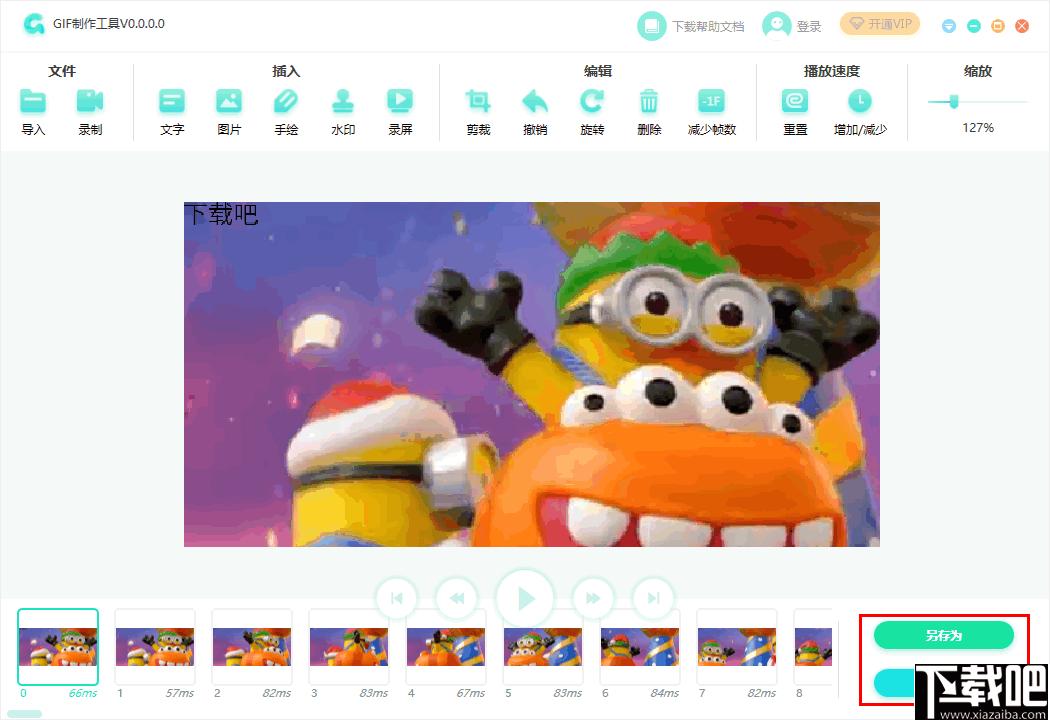Select frame 3 thumbnail in timeline

coord(349,646)
